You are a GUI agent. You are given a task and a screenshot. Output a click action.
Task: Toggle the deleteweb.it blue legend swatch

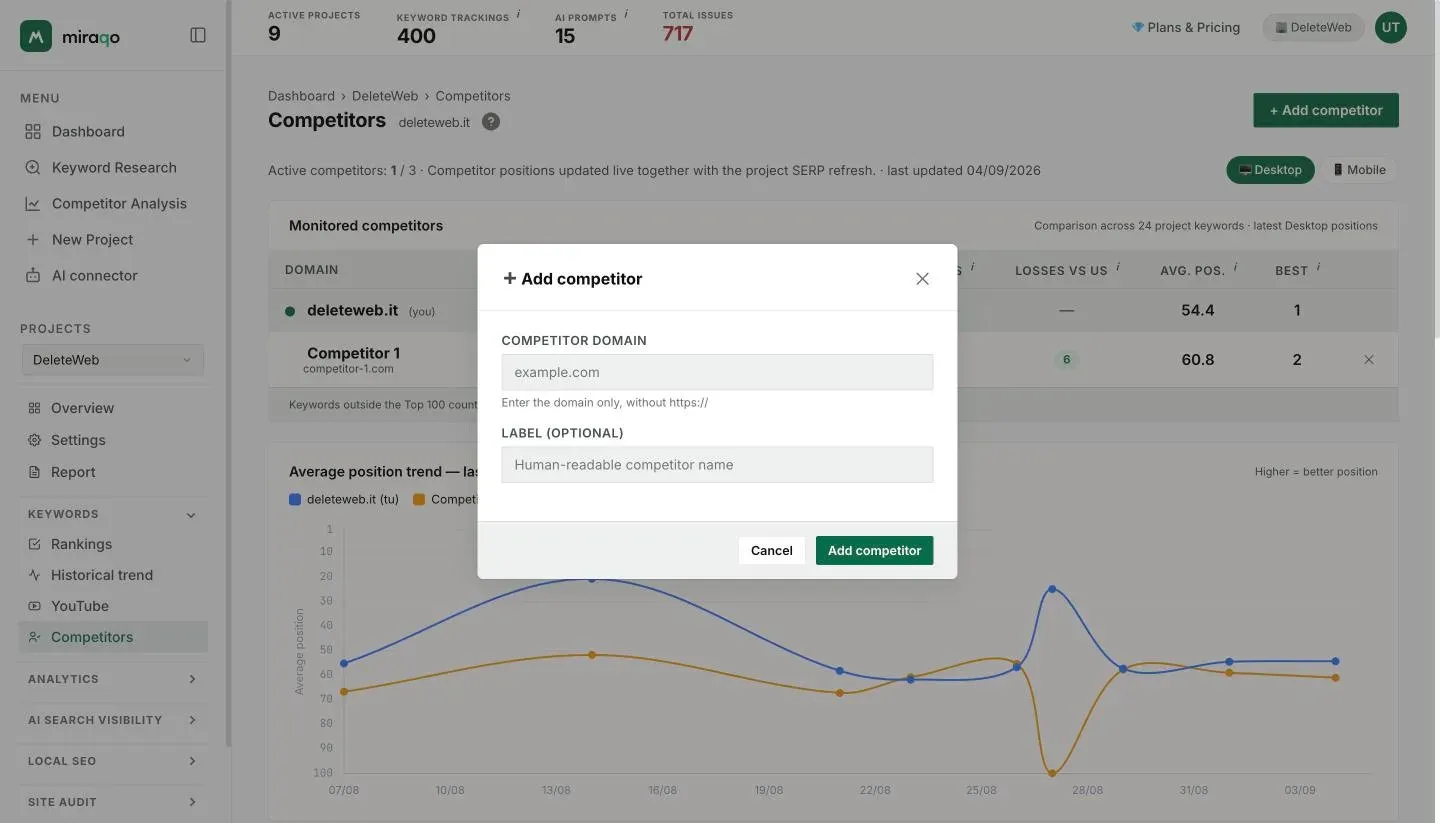click(295, 499)
